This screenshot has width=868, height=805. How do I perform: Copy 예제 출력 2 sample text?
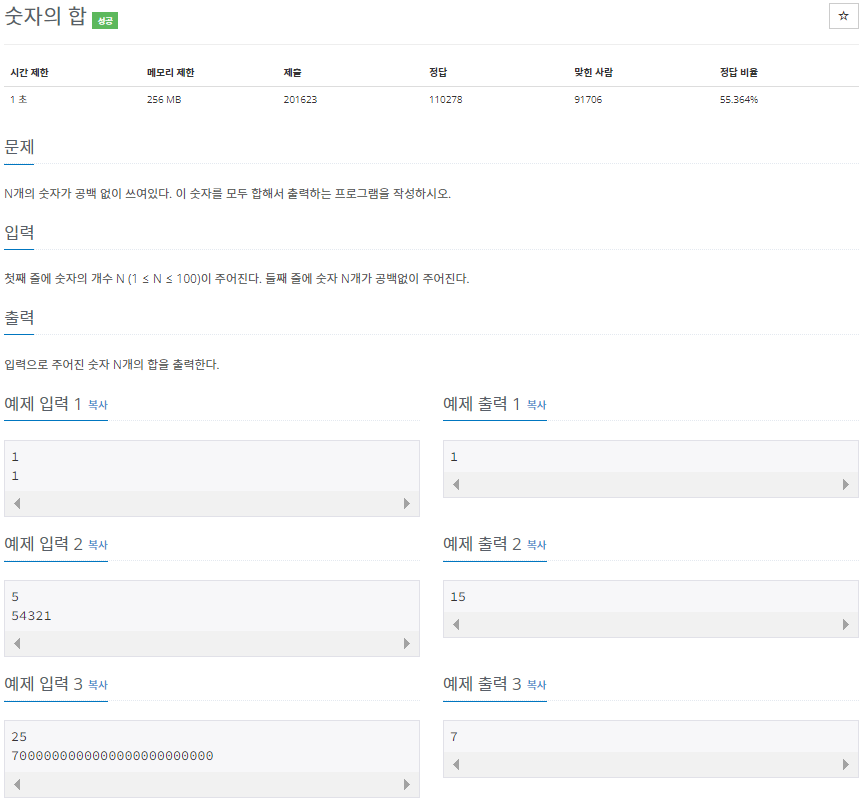pos(536,545)
